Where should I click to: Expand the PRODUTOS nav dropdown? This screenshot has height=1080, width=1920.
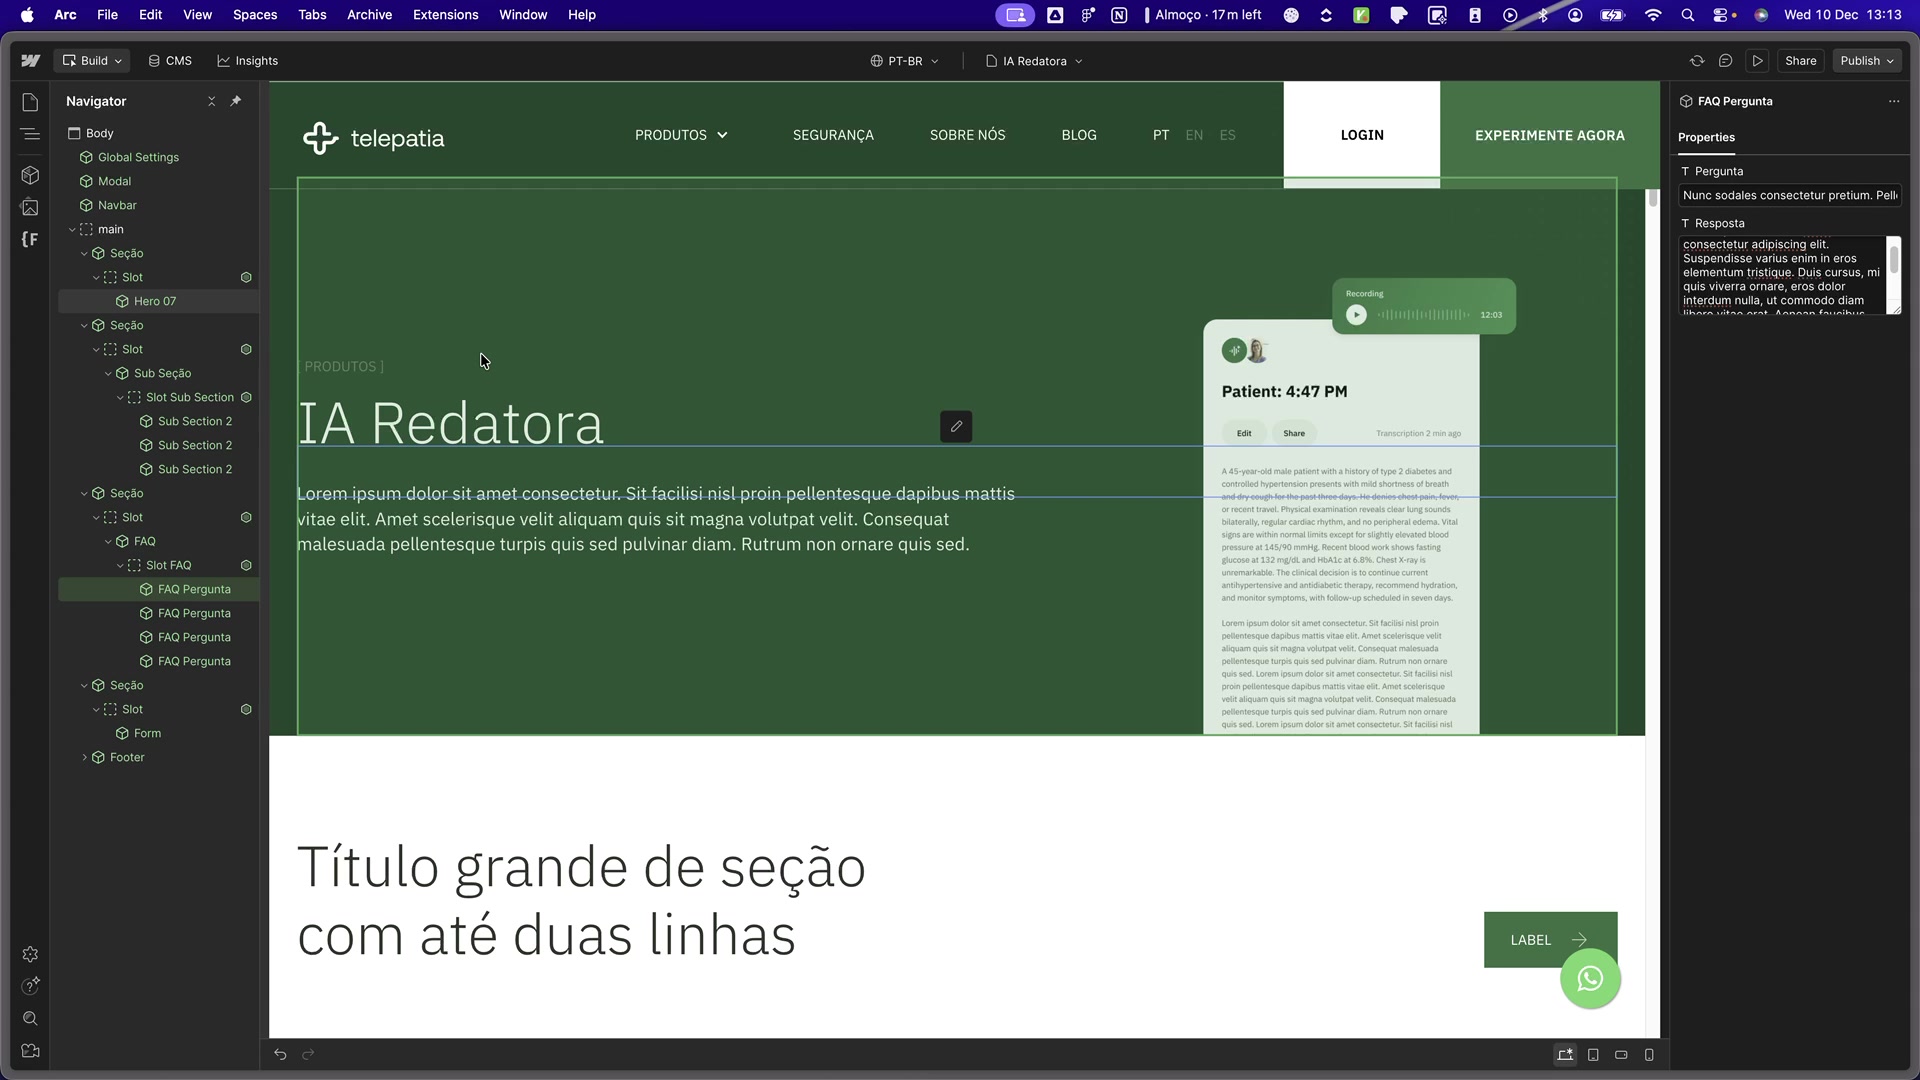(x=682, y=135)
